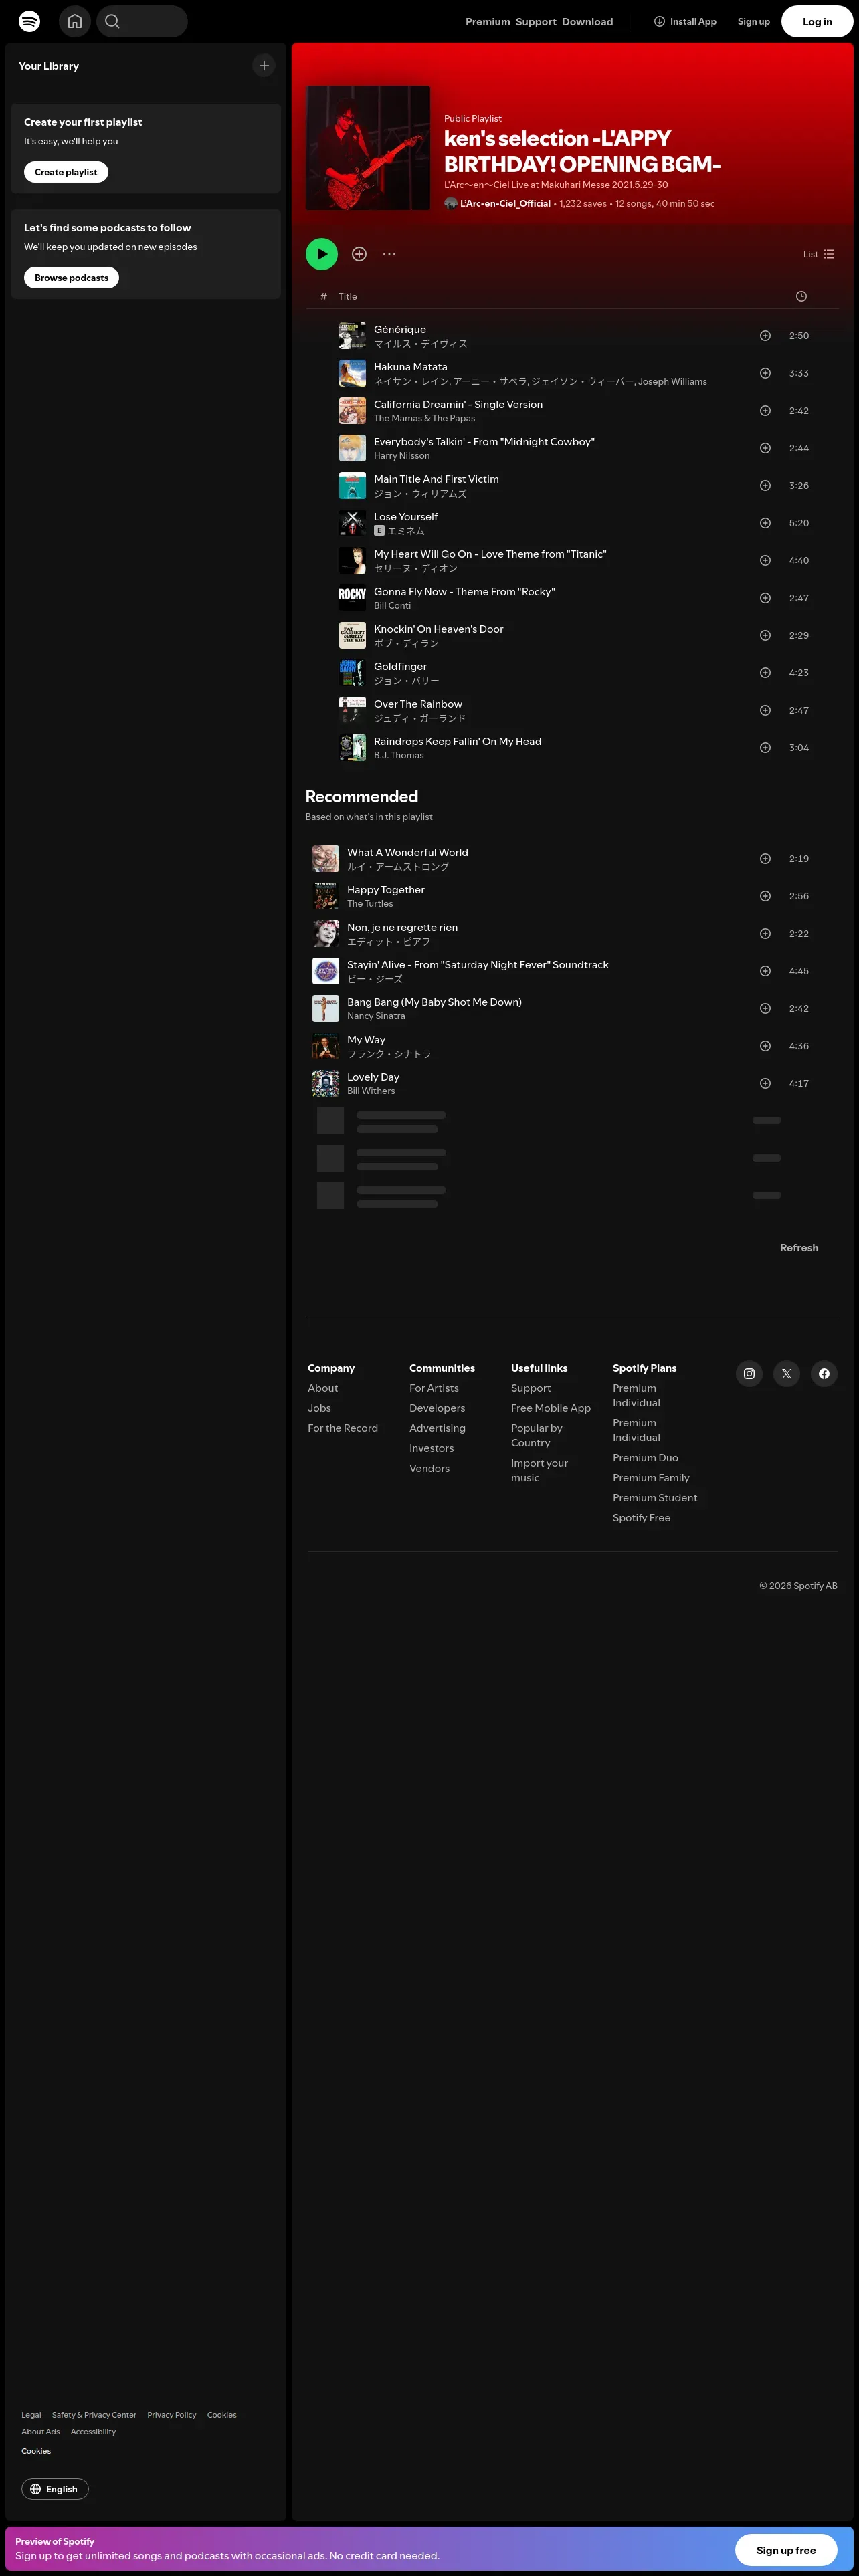Add Stayin' Alive to playlist

tap(765, 971)
